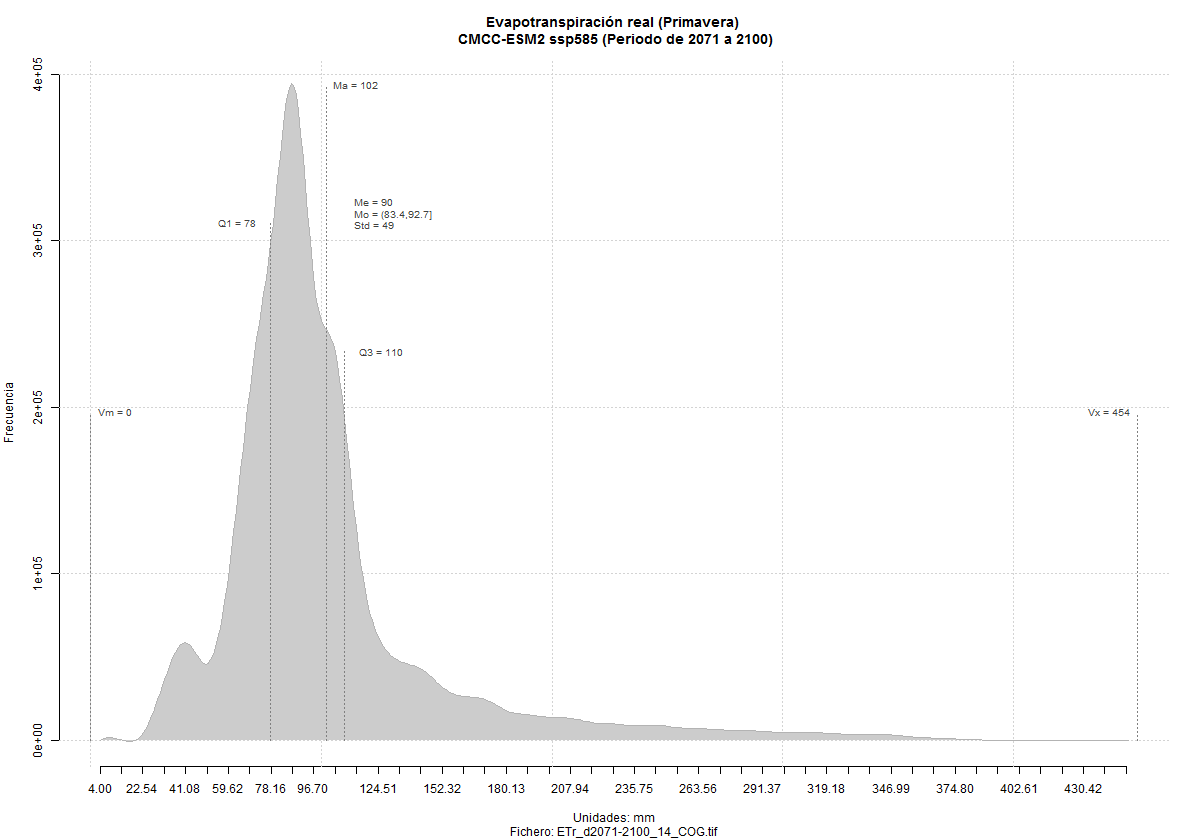Click the 'Std = 49' label
1200x840 pixels.
click(x=374, y=225)
